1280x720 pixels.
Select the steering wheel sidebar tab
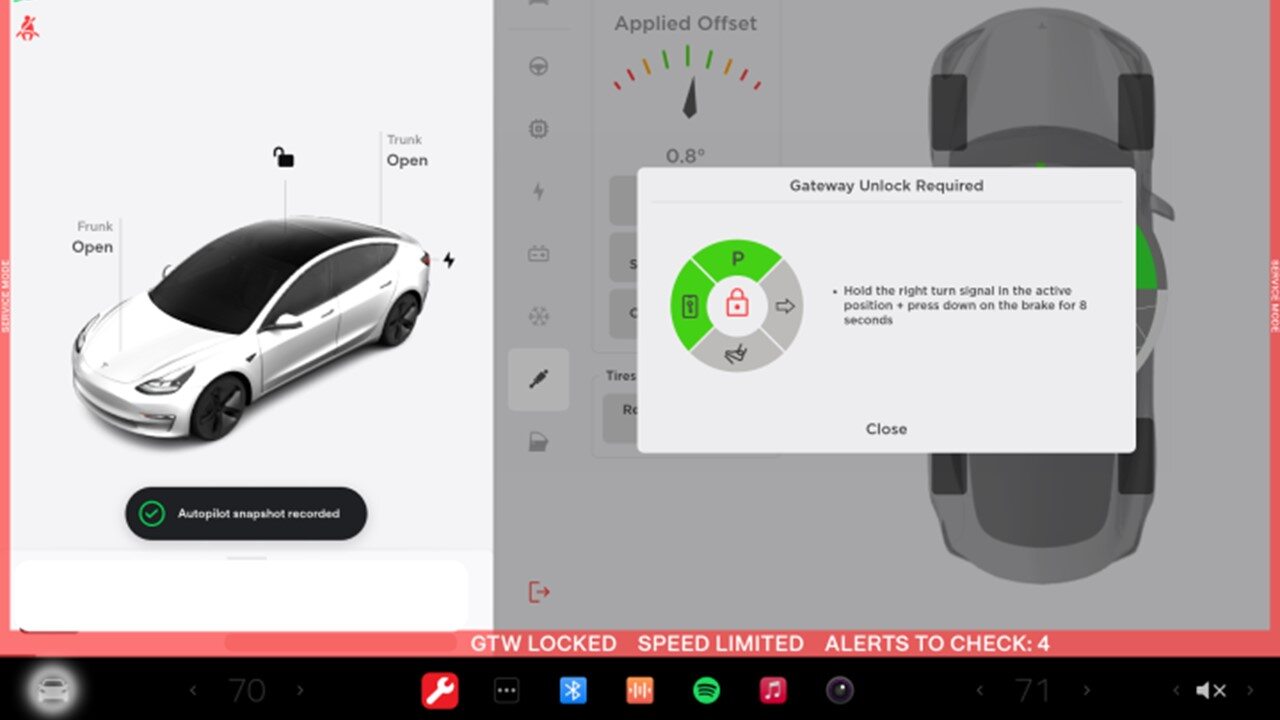(x=539, y=67)
